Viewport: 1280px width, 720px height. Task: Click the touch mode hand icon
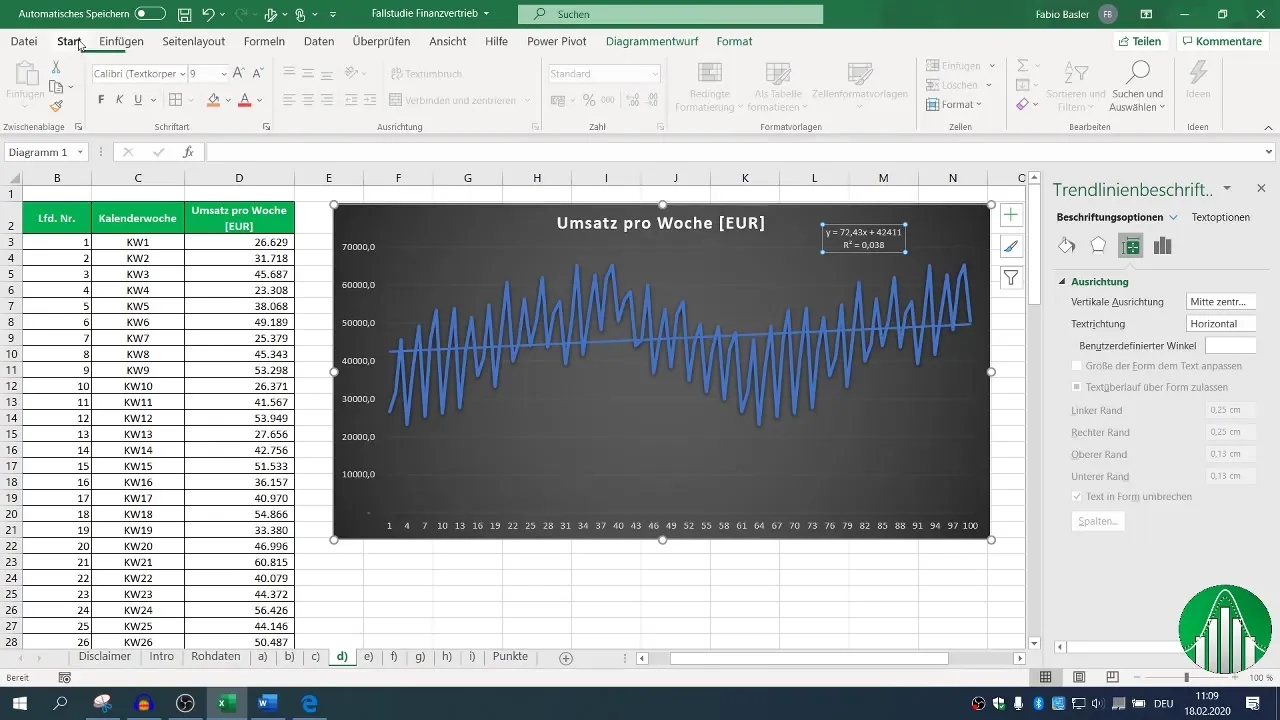pos(300,14)
